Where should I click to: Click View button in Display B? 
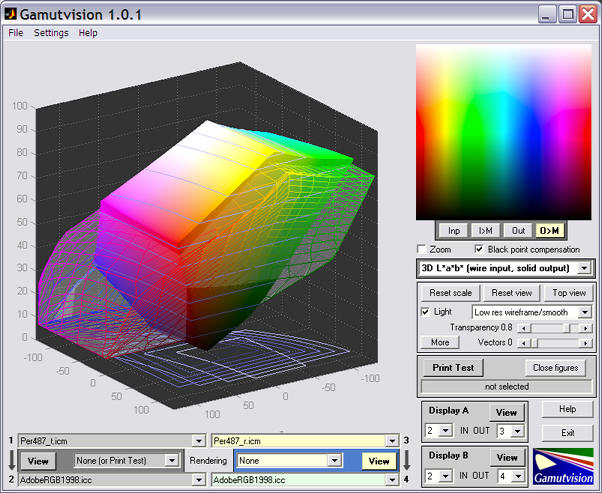[507, 458]
